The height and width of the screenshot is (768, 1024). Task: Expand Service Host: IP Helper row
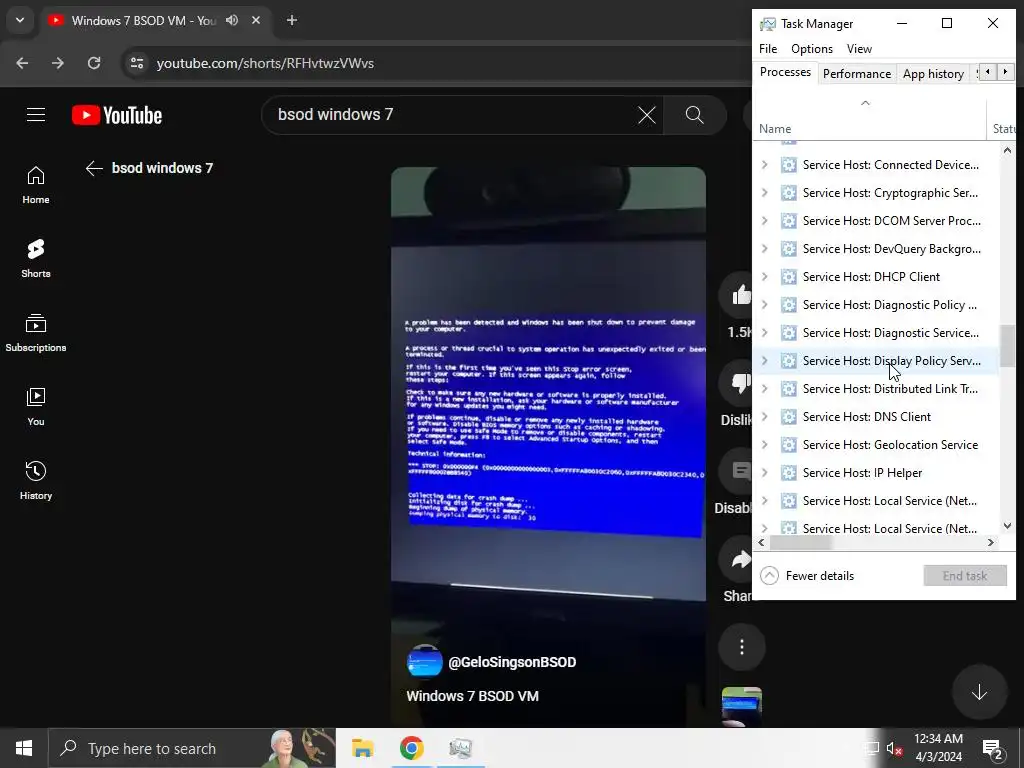[765, 473]
